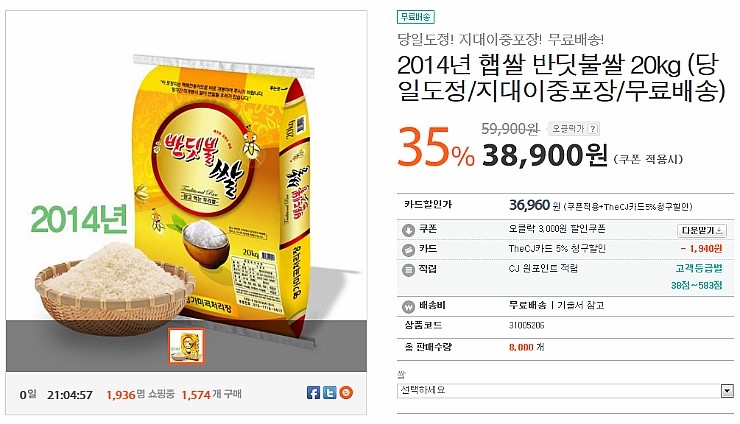Click the green 무료배송 badge

416,17
